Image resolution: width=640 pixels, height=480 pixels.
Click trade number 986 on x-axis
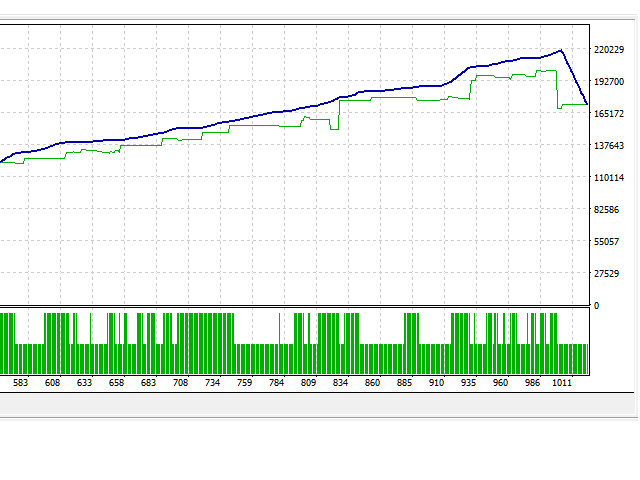[x=532, y=383]
